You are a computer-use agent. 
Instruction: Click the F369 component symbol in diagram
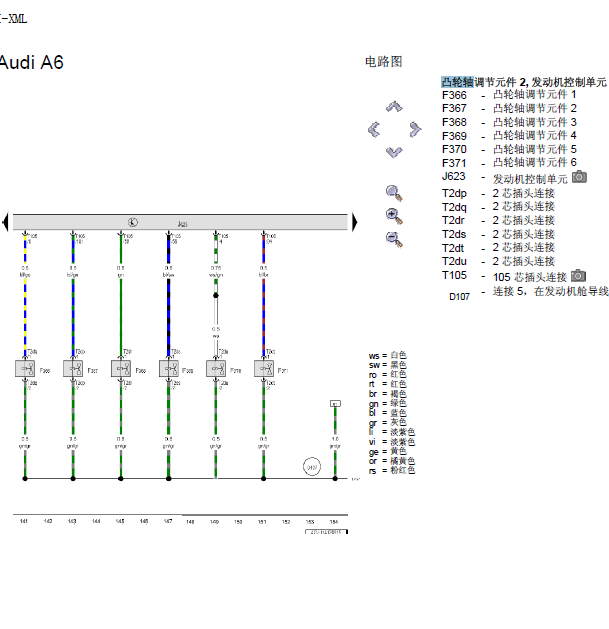click(x=169, y=368)
